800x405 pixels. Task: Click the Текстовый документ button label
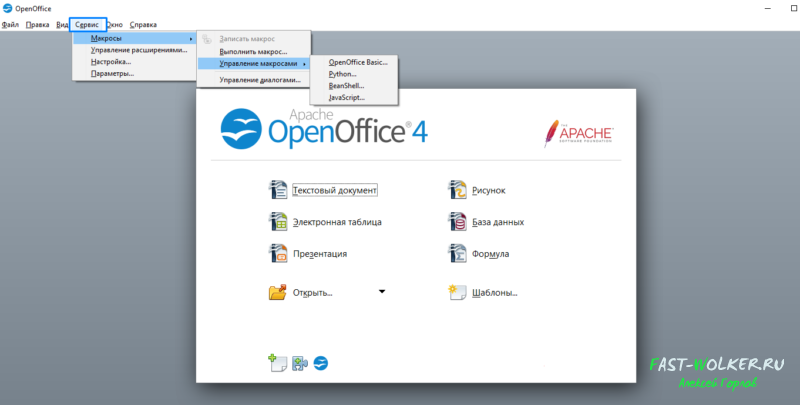tap(335, 190)
